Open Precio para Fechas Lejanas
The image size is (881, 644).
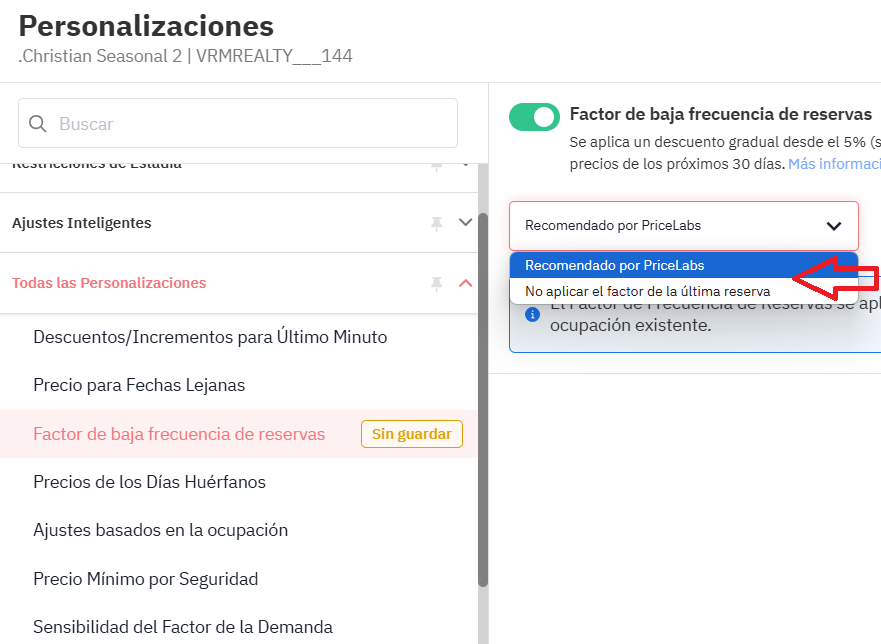point(139,386)
